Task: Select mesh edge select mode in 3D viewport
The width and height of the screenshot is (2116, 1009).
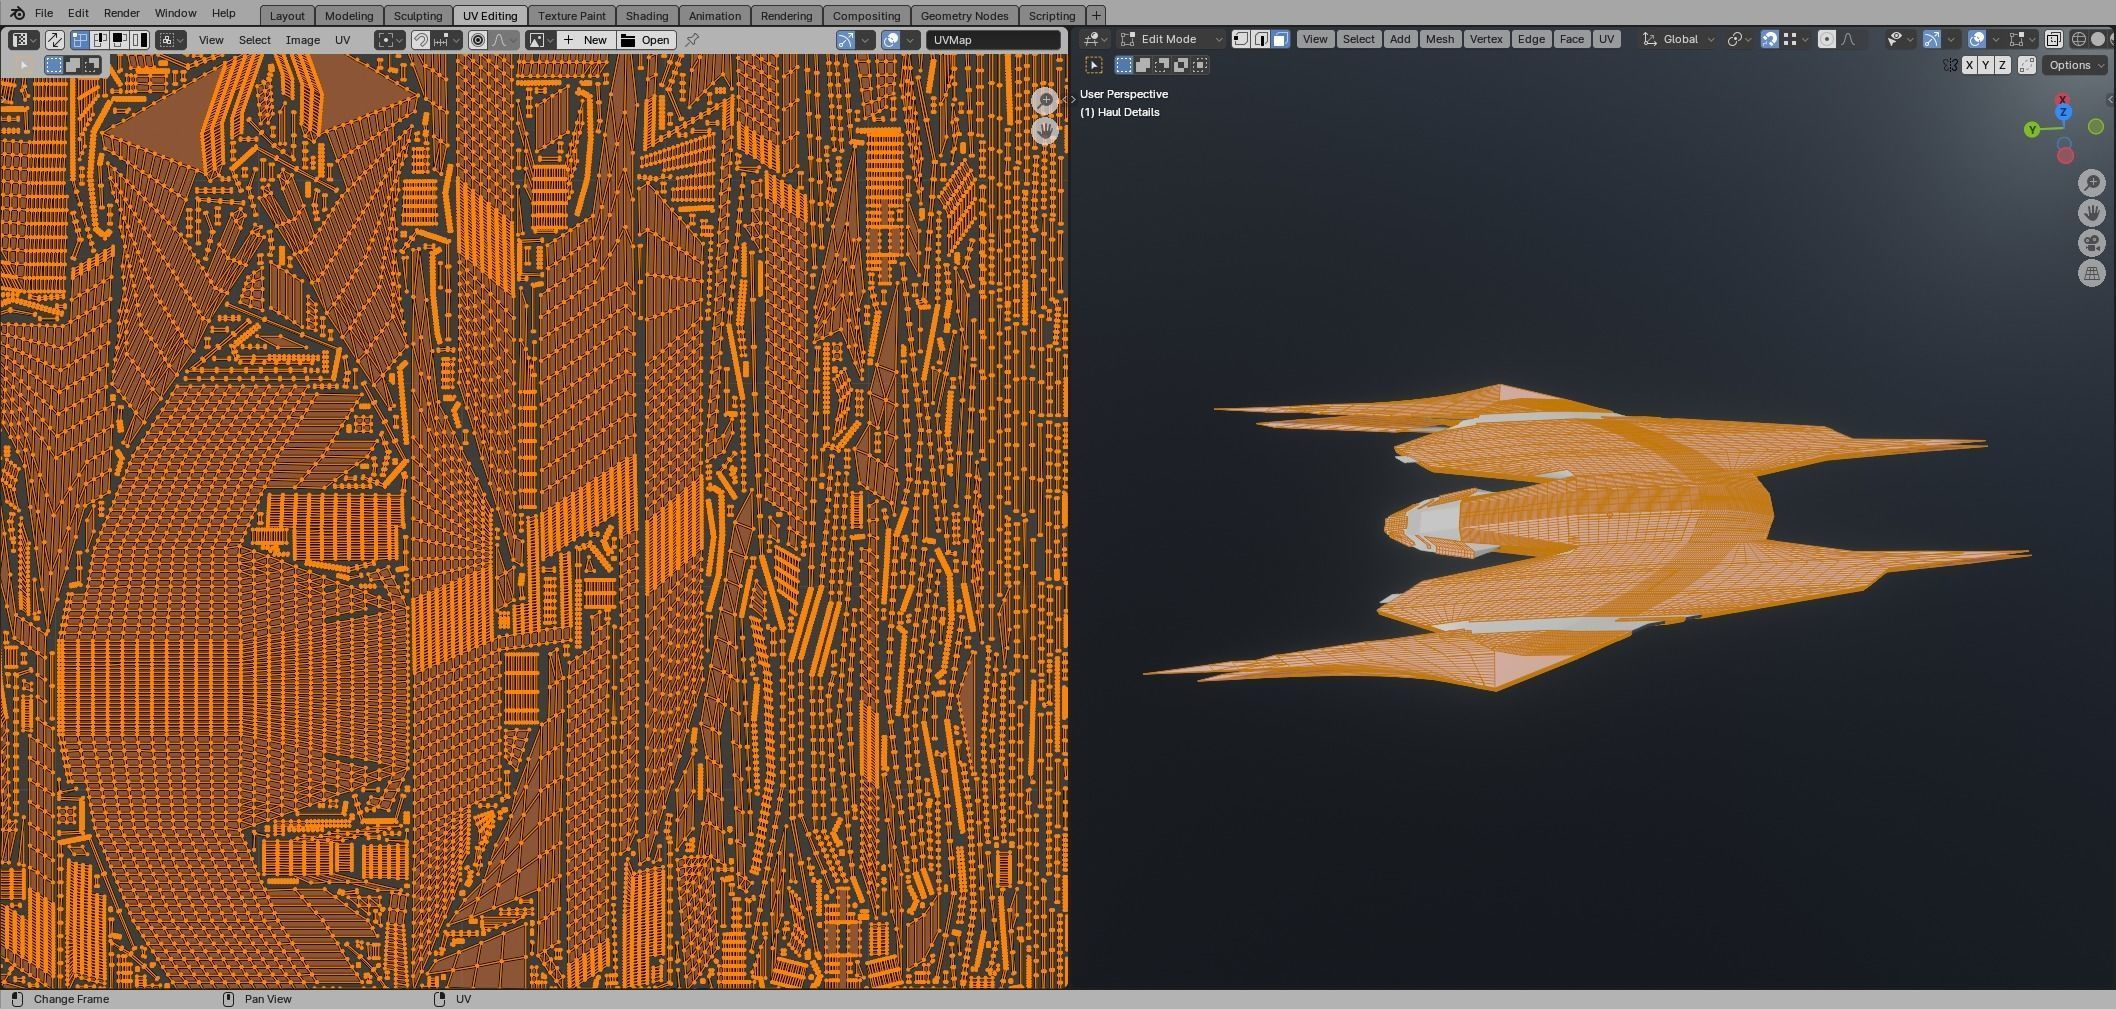Action: coord(1261,39)
